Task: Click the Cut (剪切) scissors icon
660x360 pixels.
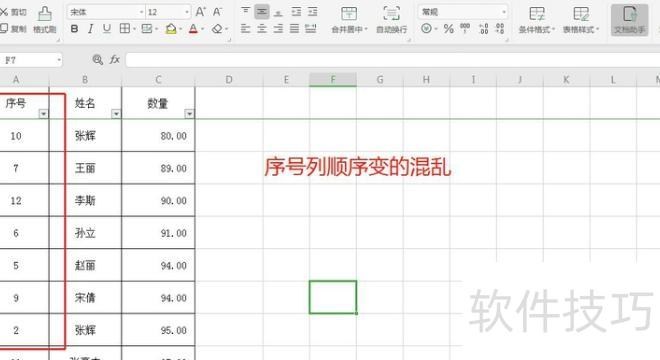Action: (4, 12)
